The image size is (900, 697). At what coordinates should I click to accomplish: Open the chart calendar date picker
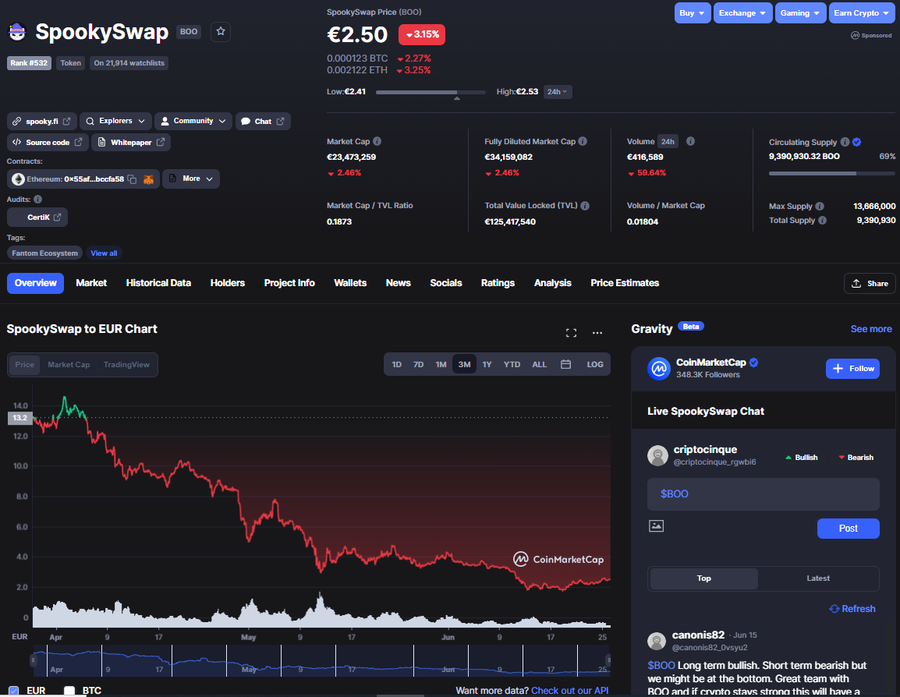(x=565, y=364)
